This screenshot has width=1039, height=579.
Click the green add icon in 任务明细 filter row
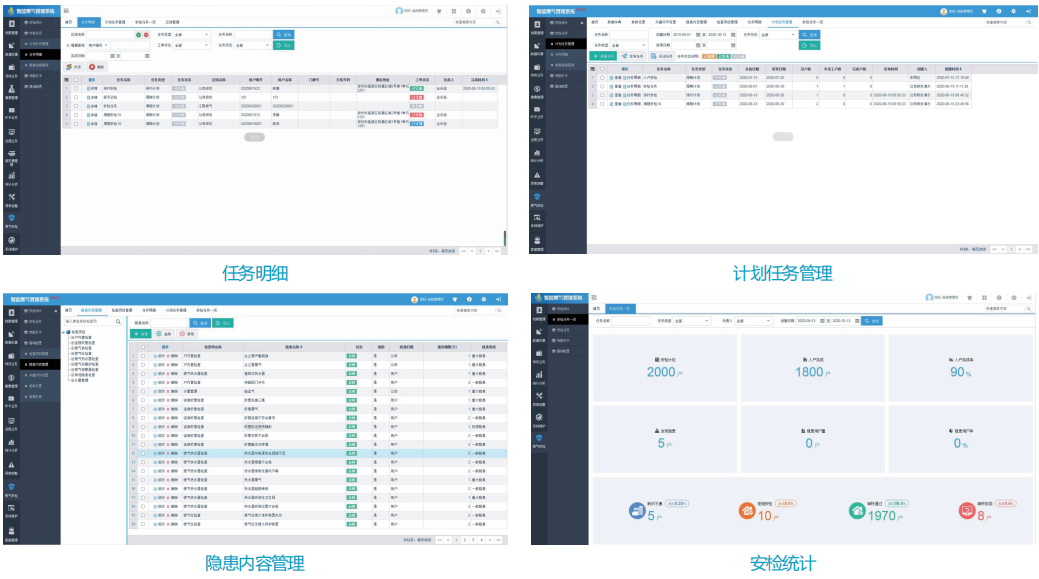pos(139,34)
